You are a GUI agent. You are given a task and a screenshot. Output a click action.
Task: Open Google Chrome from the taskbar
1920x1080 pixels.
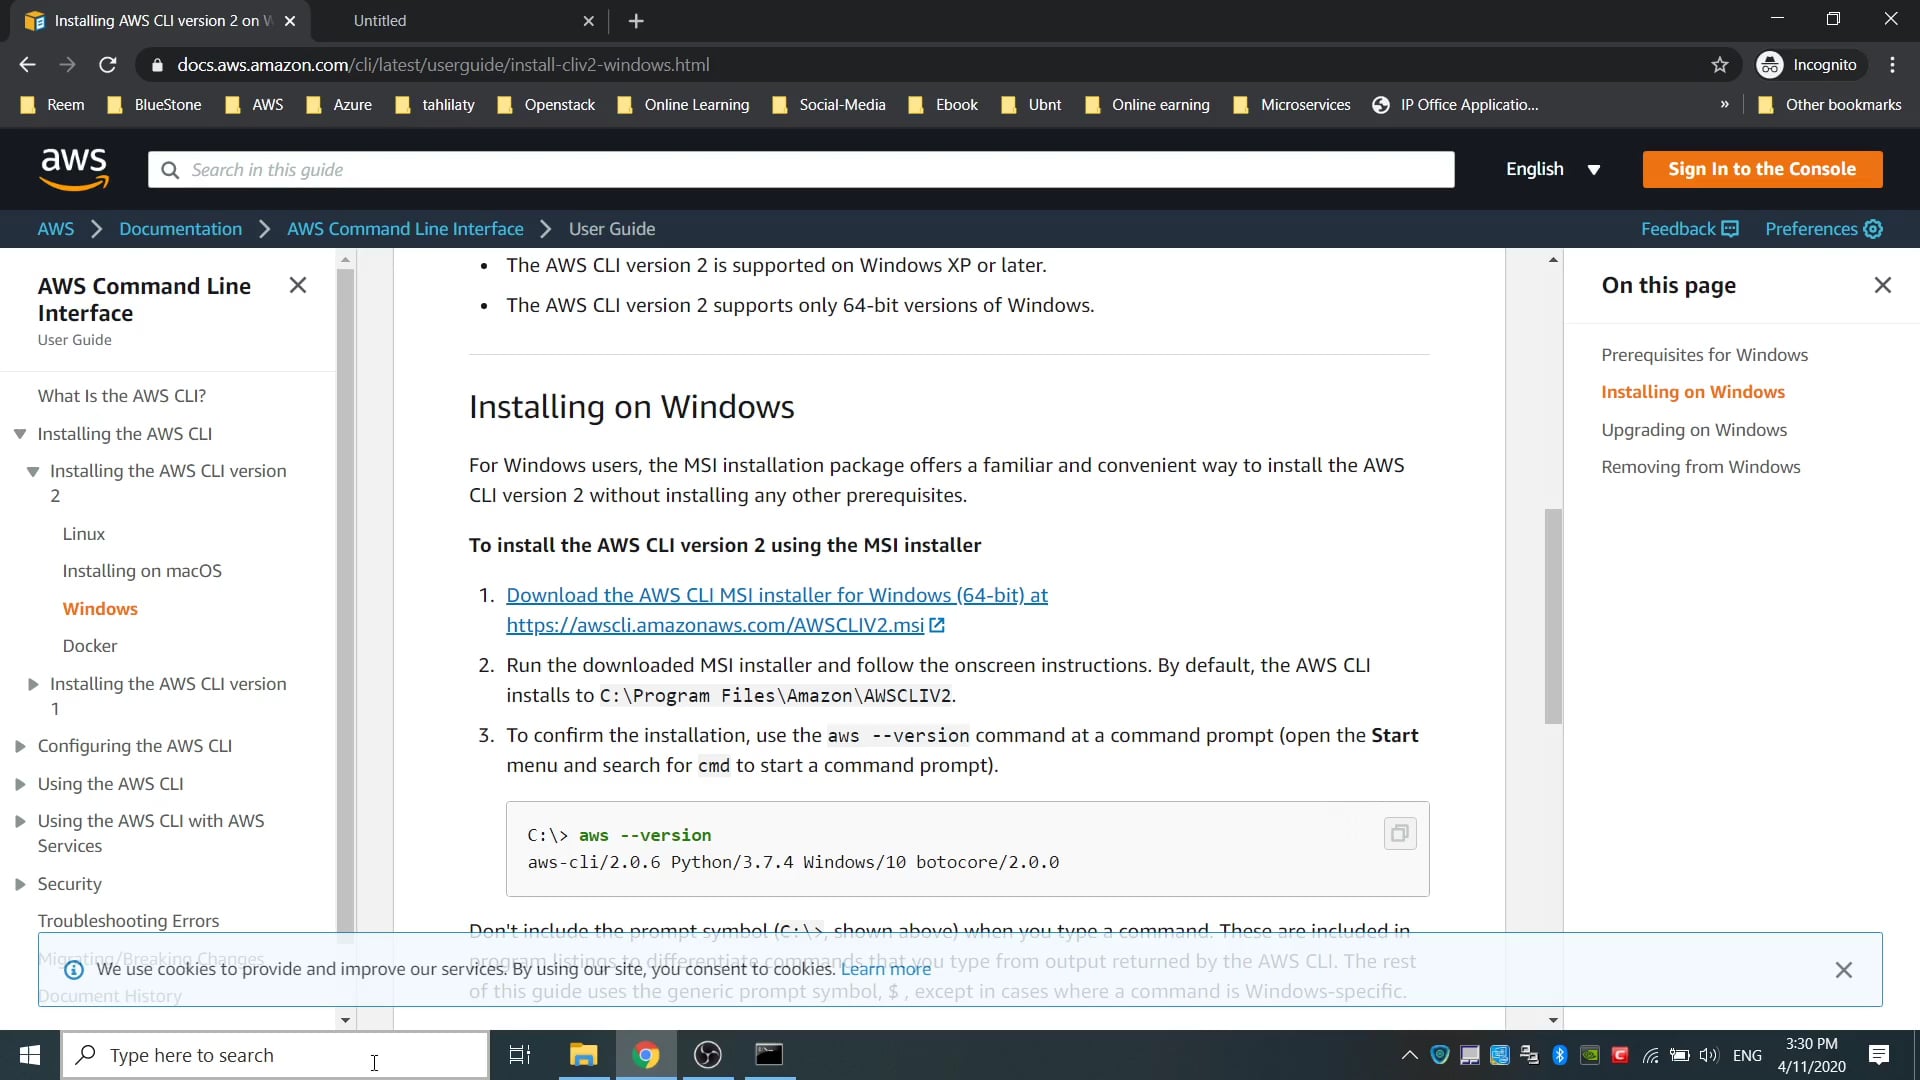click(646, 1054)
